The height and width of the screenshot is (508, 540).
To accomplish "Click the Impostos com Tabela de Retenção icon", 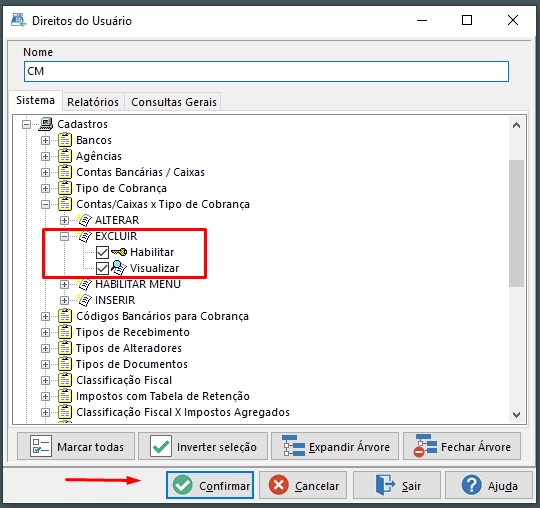I will click(65, 396).
